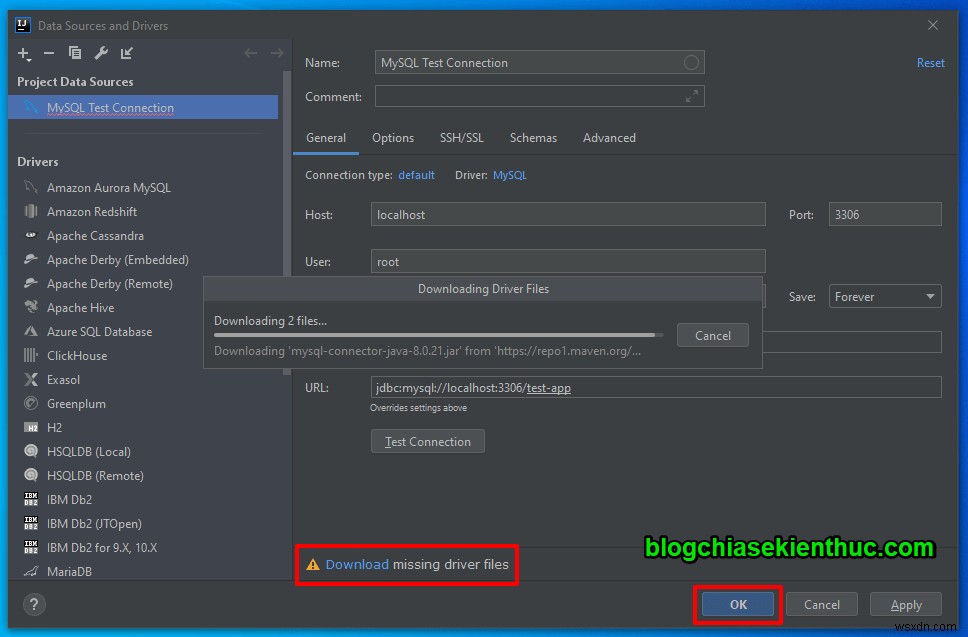Open the Advanced tab
The width and height of the screenshot is (968, 637).
point(609,138)
